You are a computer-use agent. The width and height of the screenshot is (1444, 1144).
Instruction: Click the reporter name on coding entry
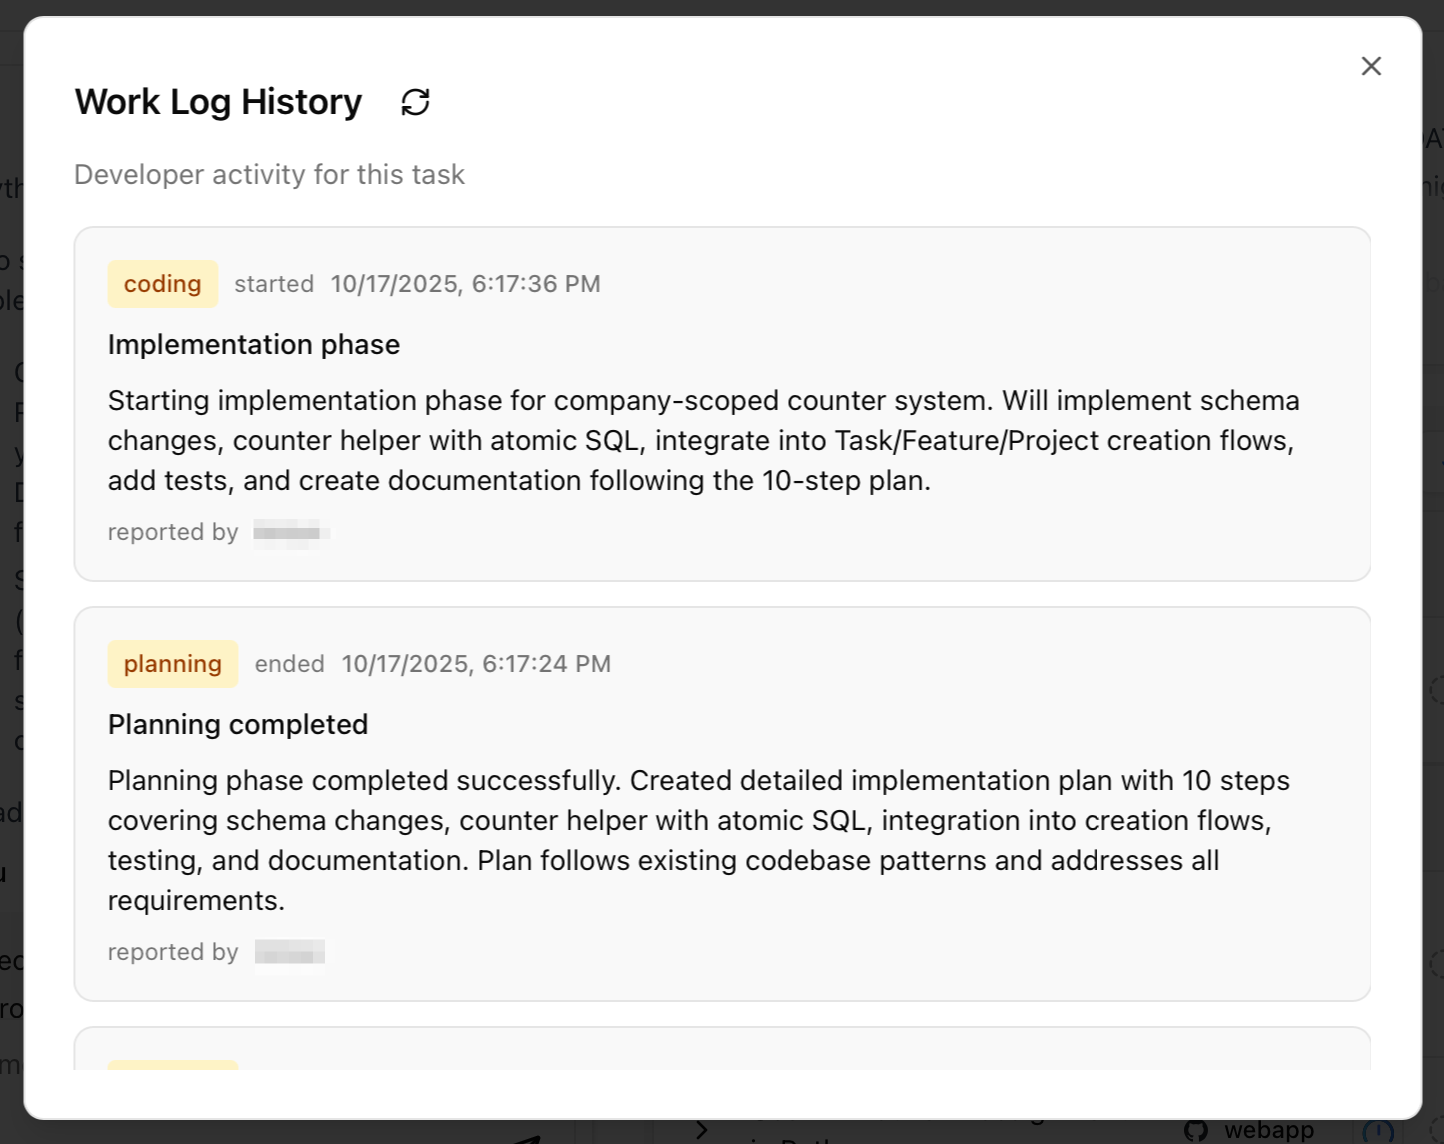tap(290, 532)
